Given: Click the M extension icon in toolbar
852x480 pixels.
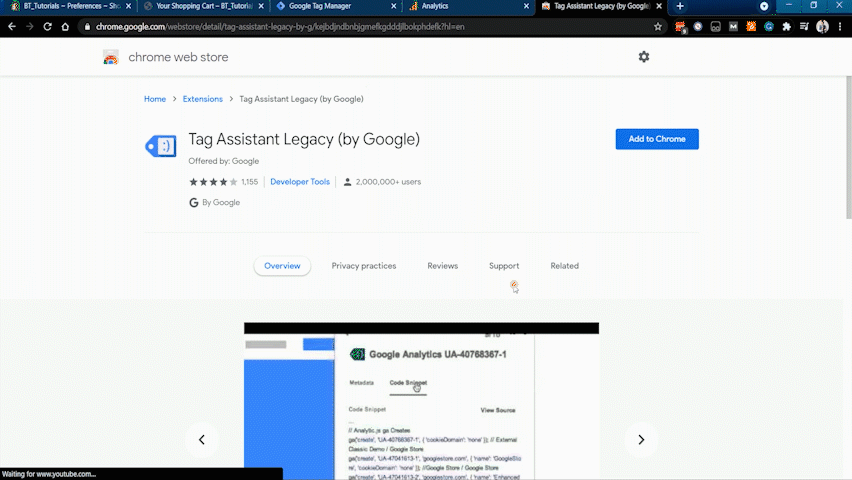Looking at the screenshot, I should tap(733, 26).
